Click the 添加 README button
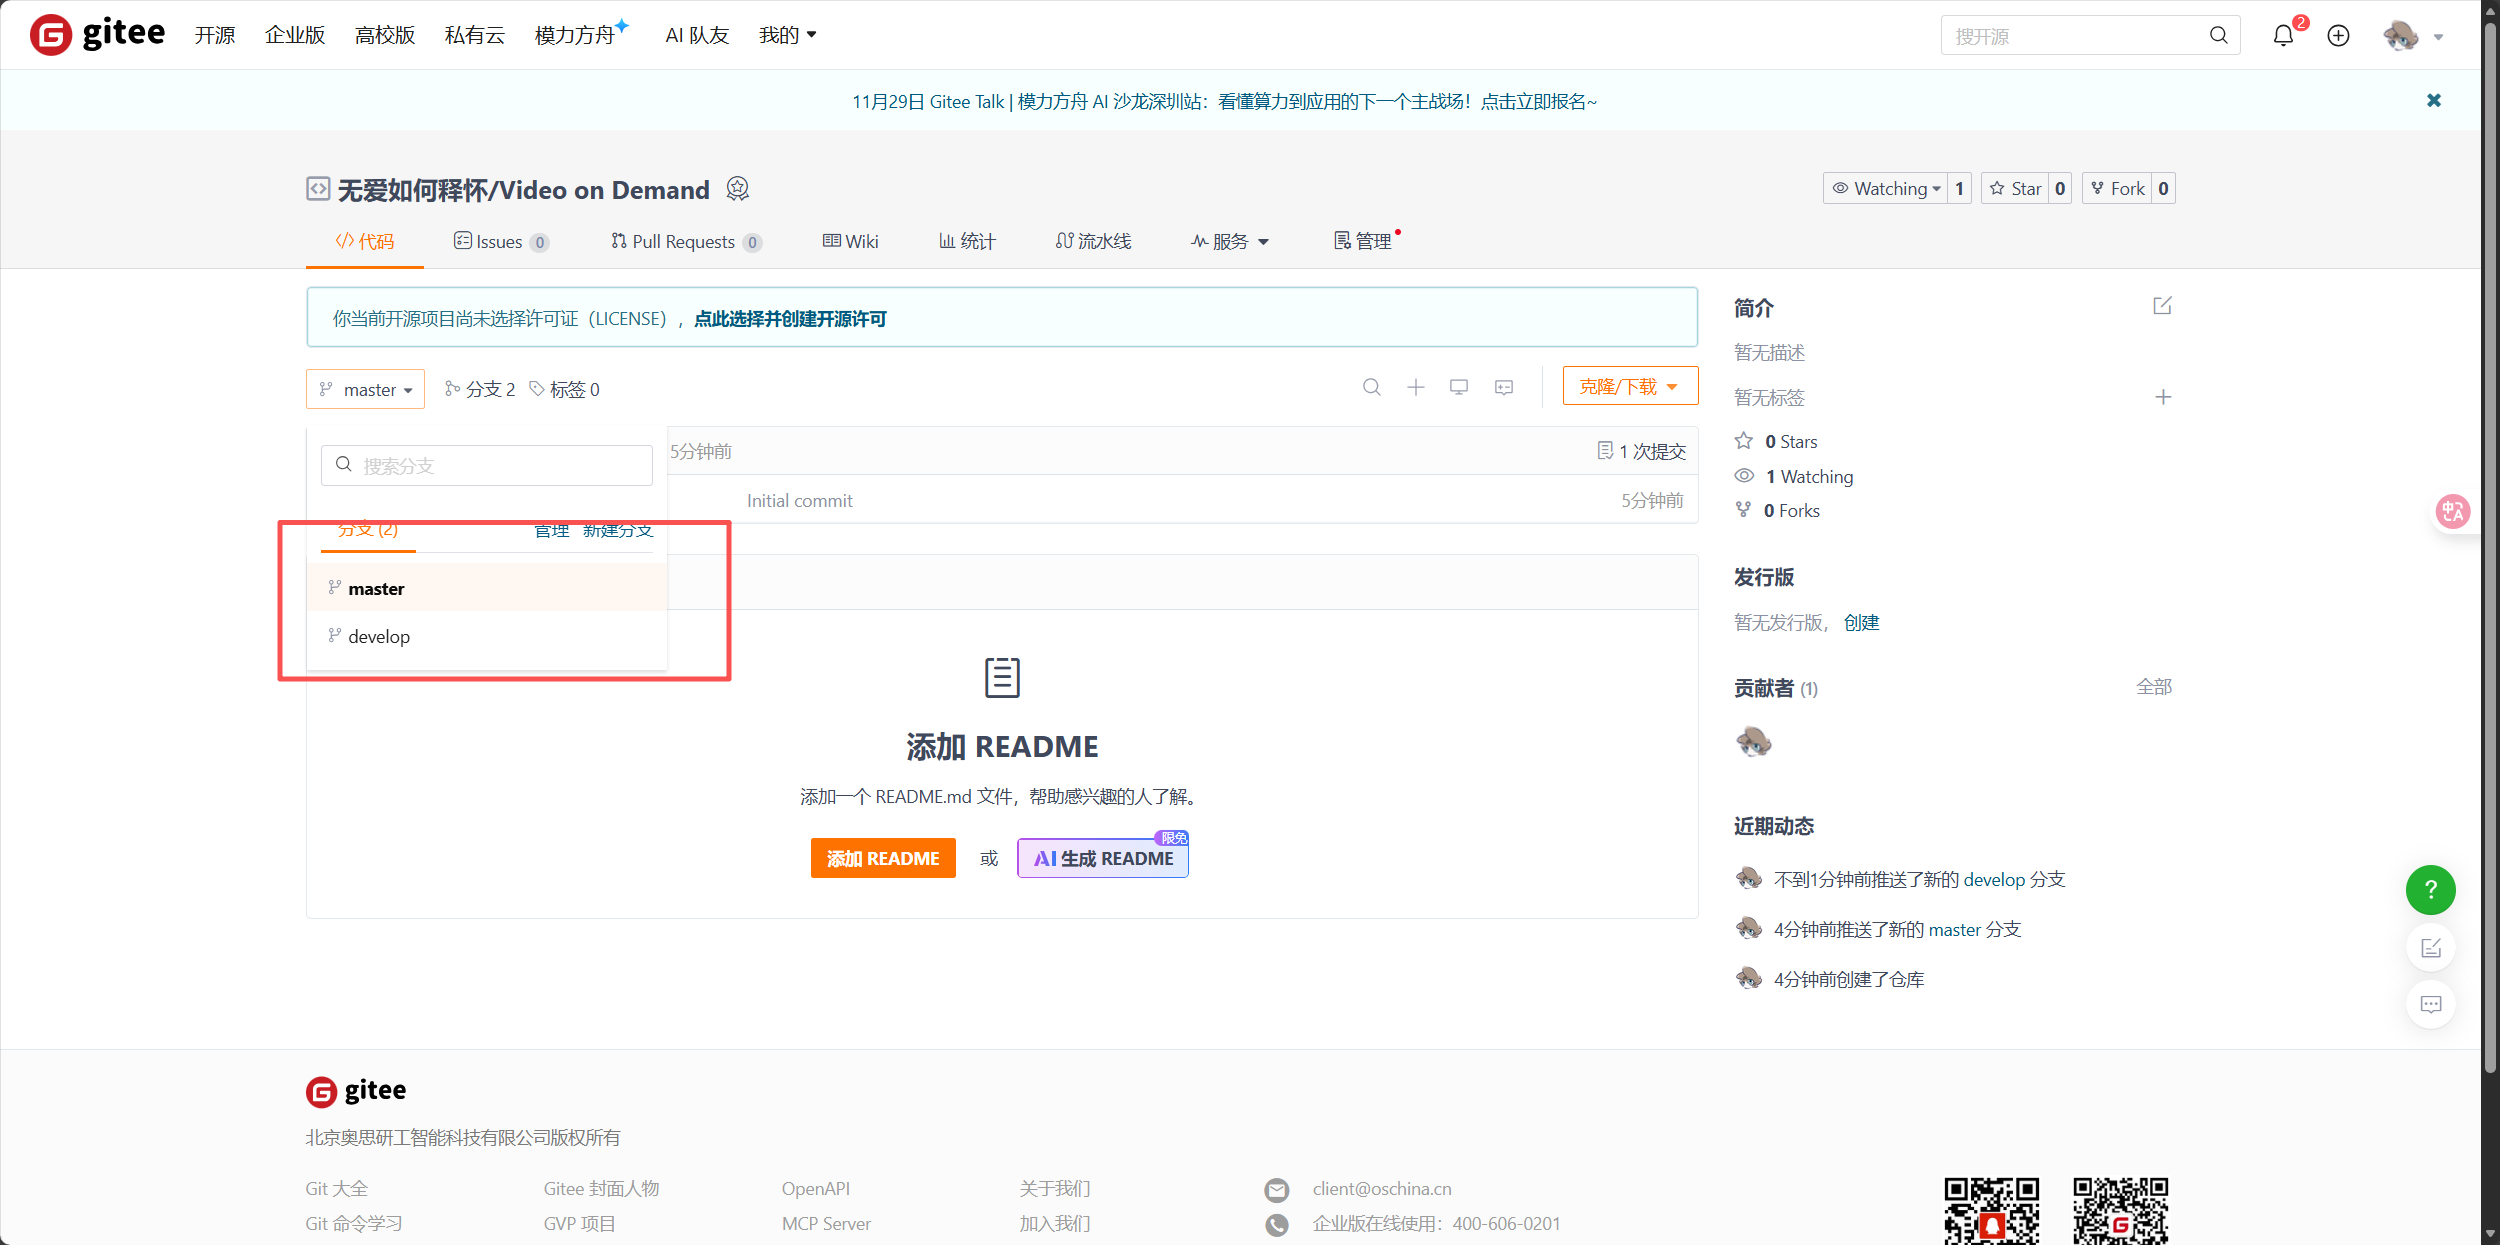Screen dimensions: 2500x1245 (882, 858)
